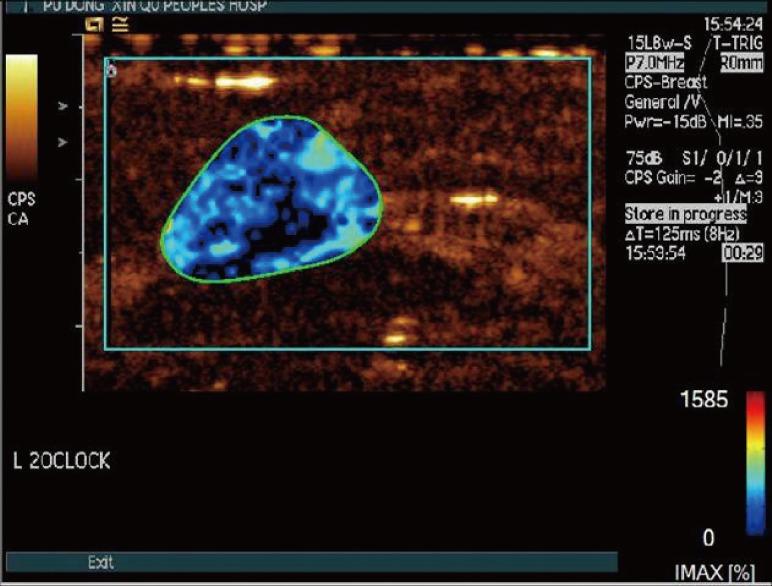
Task: Click the 'General /V' setting text
Action: (x=662, y=102)
